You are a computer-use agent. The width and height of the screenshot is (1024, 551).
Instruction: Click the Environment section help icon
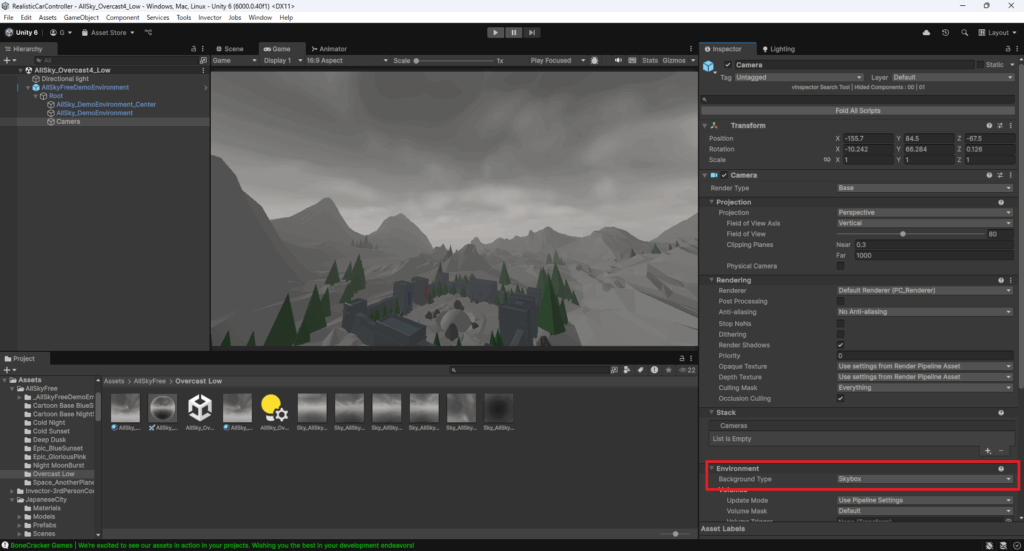coord(1001,469)
